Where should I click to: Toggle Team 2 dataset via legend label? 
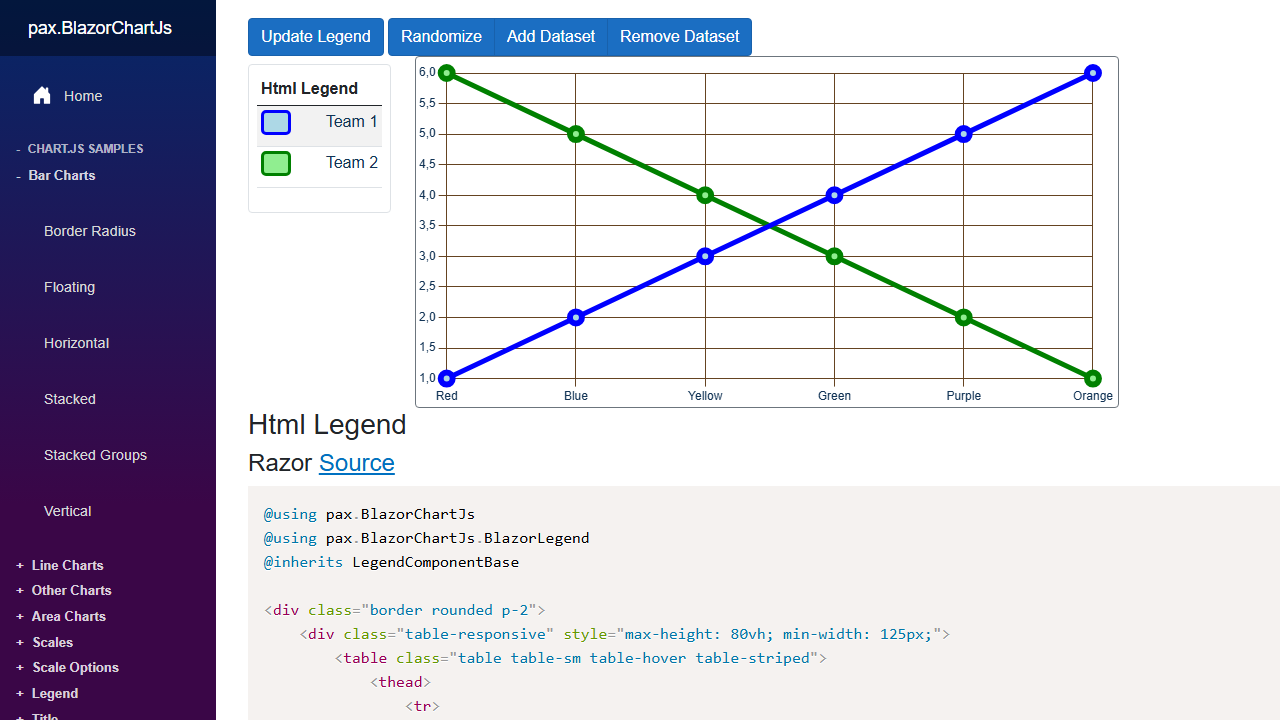(x=352, y=162)
